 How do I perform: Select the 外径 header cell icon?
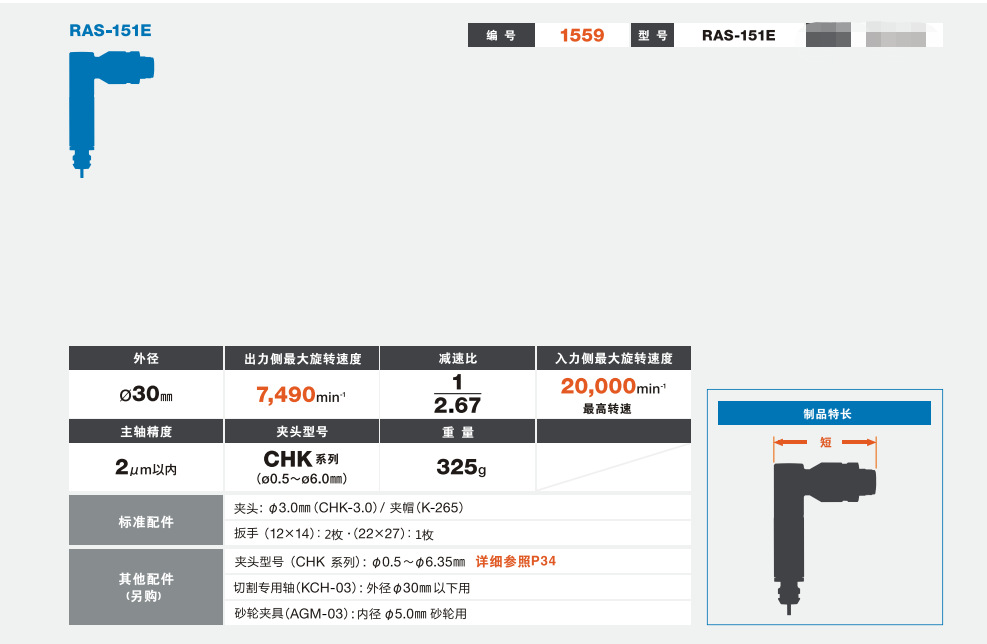[x=145, y=357]
